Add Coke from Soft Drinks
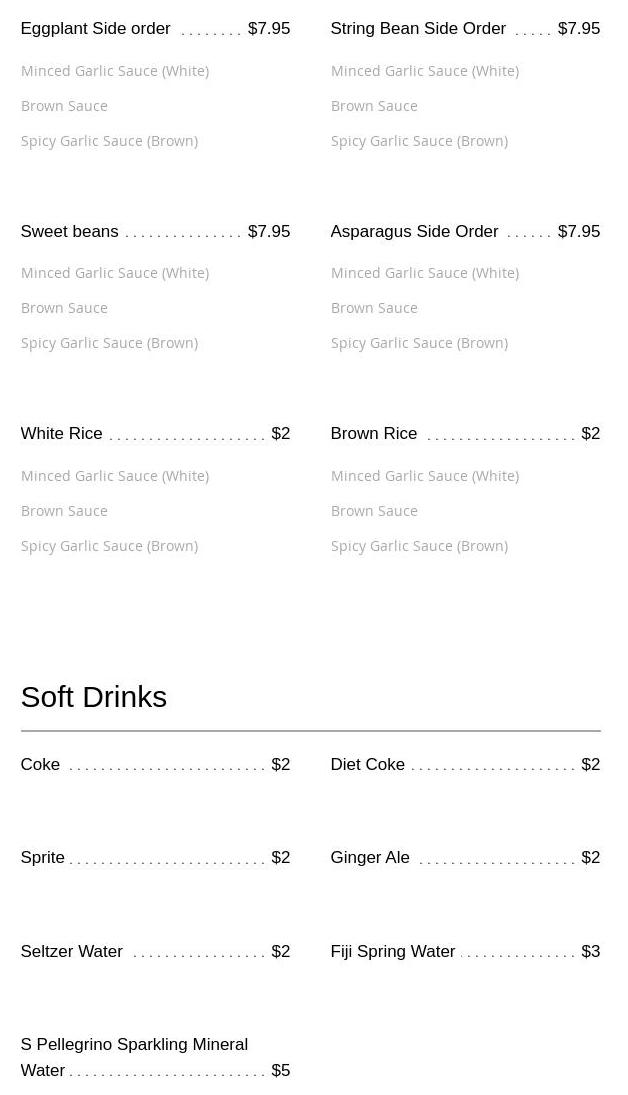Screen dimensions: 628x1095 41,764
